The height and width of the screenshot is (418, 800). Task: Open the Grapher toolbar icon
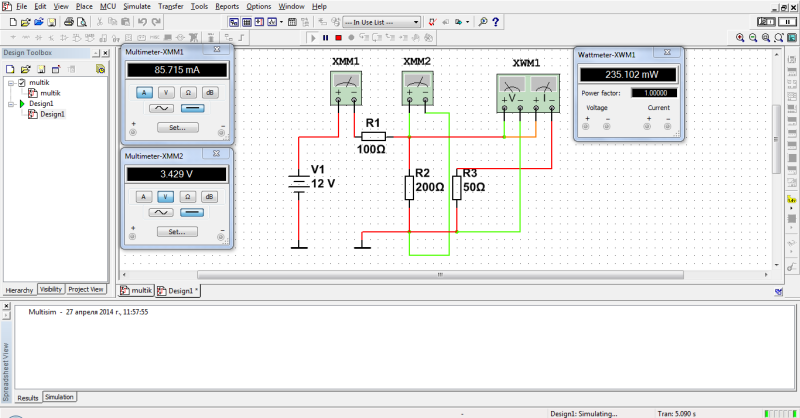click(272, 22)
